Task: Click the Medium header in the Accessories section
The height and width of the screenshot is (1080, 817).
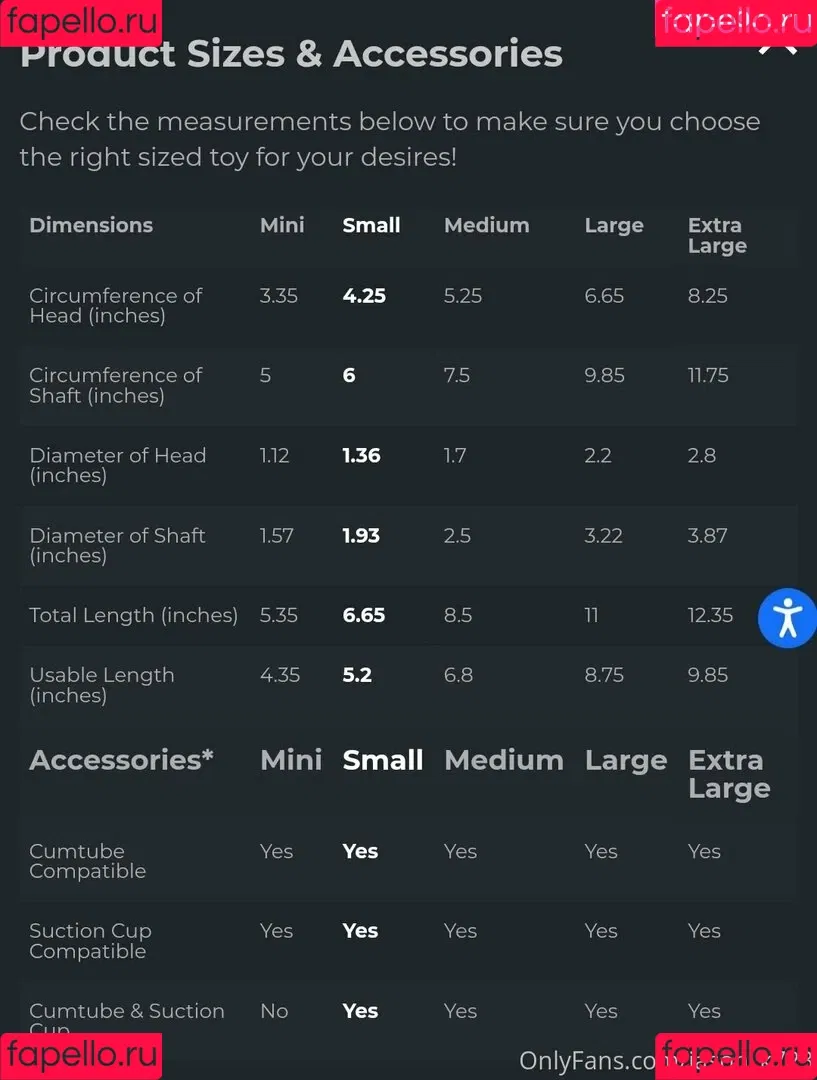Action: [x=504, y=760]
